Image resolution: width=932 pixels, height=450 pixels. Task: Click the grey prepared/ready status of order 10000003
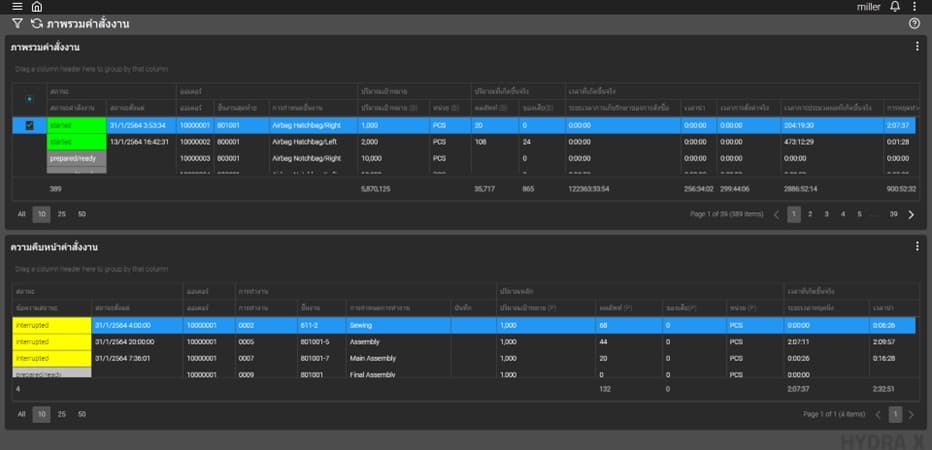[77, 159]
